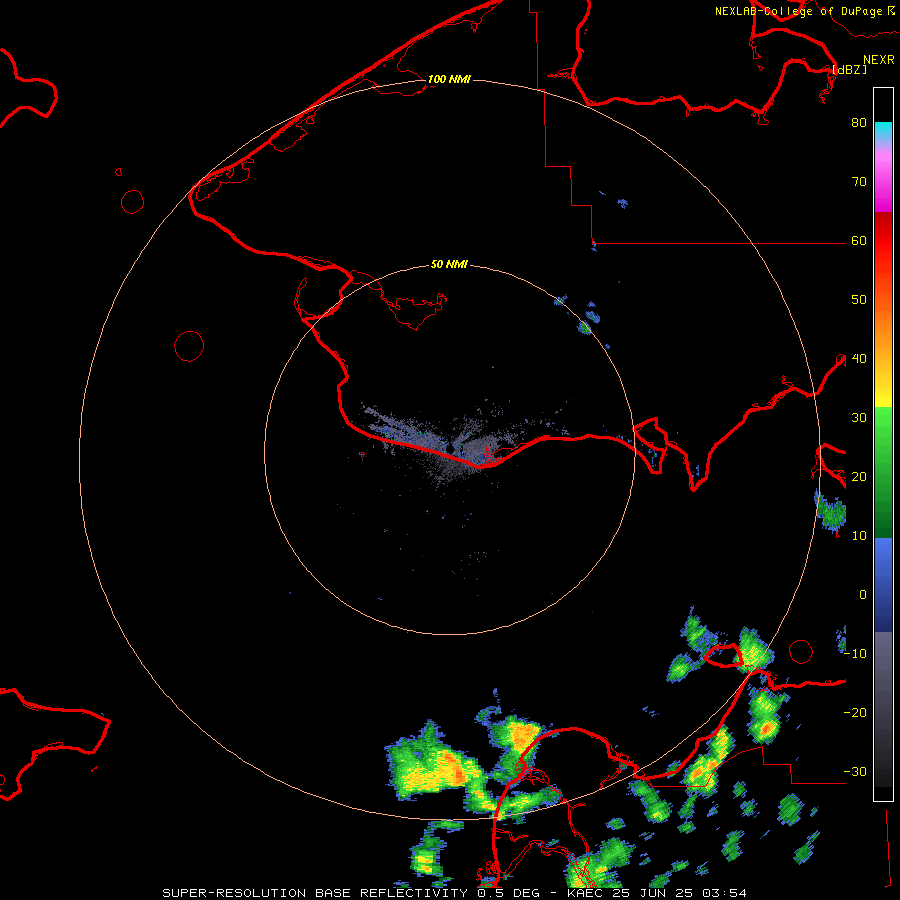Select the 80 value on the dBZ scale
900x900 pixels.
(x=859, y=122)
